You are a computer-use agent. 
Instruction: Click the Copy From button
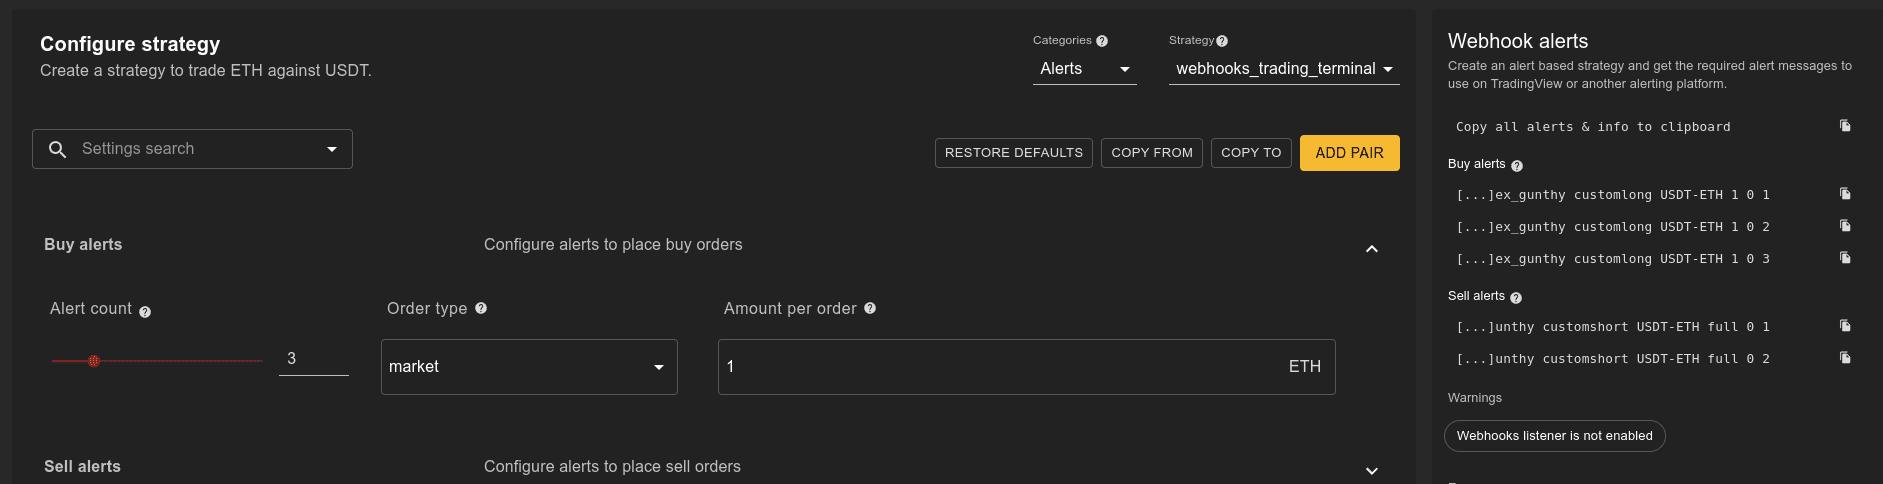click(1152, 153)
